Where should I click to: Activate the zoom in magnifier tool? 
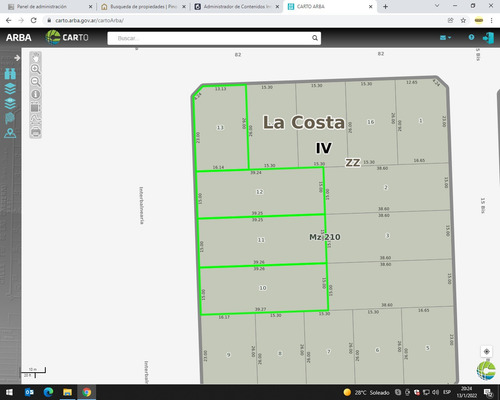point(36,69)
